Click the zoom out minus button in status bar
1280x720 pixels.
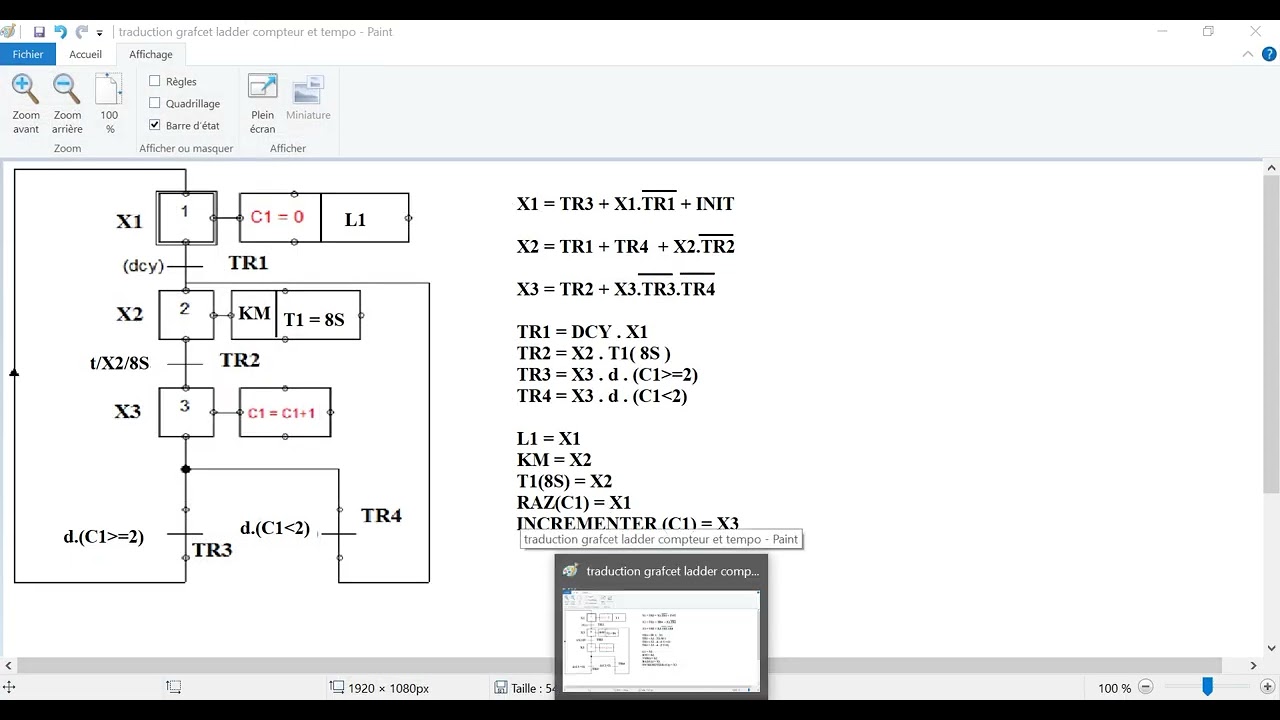1146,687
